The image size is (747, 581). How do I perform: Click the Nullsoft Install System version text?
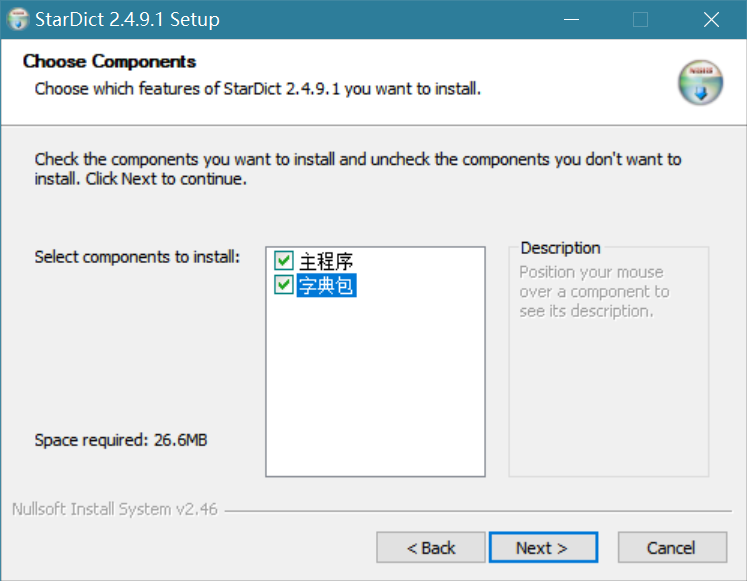(115, 509)
